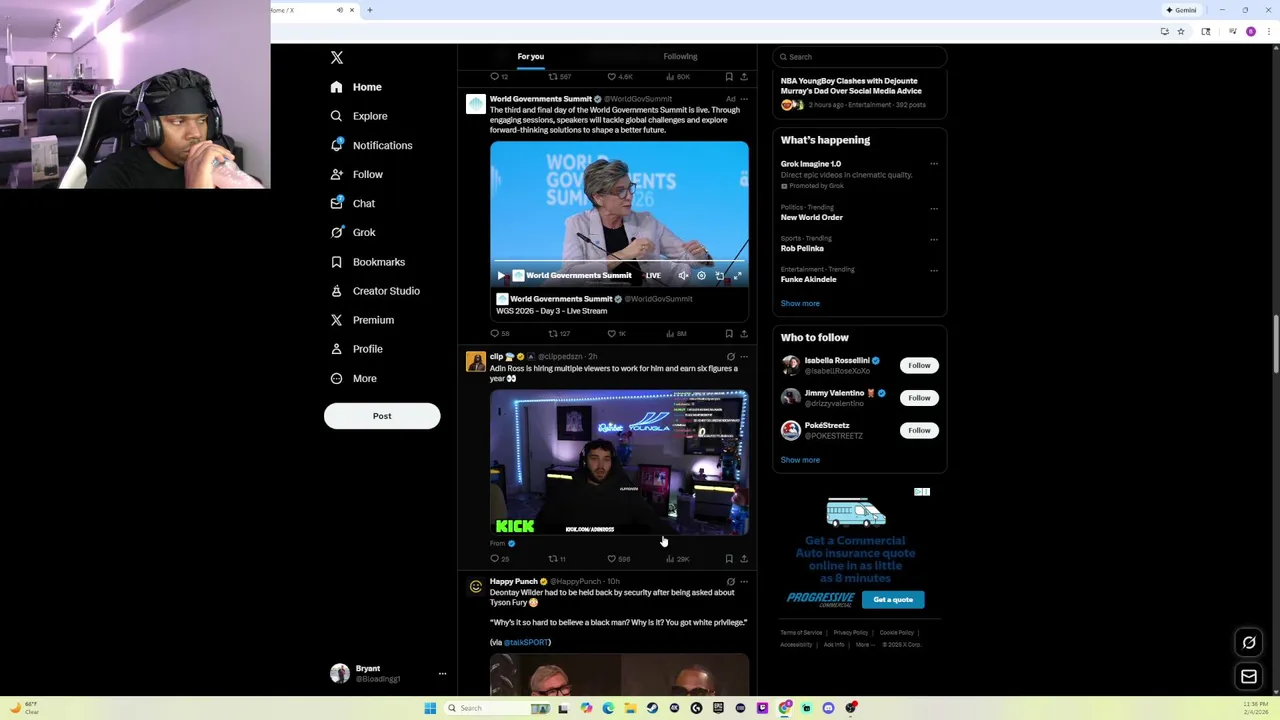Reply to the clippedszn Adin Ross post
The height and width of the screenshot is (720, 1280).
[499, 559]
